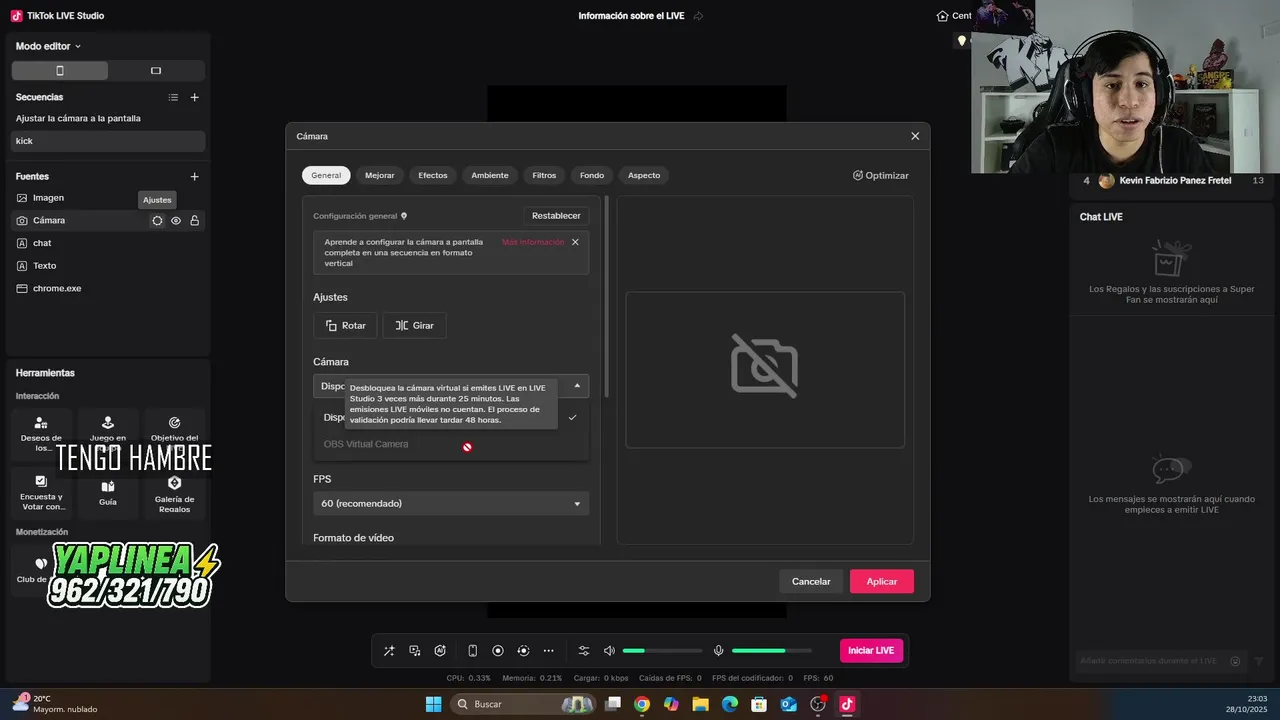This screenshot has height=720, width=1280.
Task: Open the Secuencias list view icon
Action: tap(173, 97)
